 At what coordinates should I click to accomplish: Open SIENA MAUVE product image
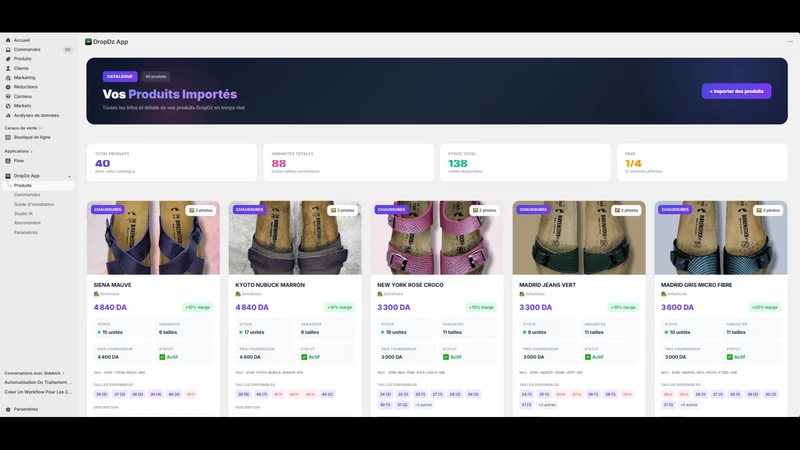(x=154, y=238)
